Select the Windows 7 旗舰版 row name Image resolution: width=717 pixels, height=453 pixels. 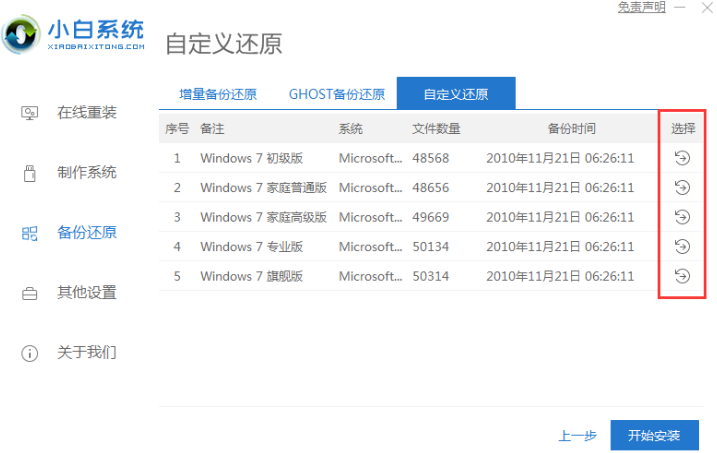pos(251,276)
